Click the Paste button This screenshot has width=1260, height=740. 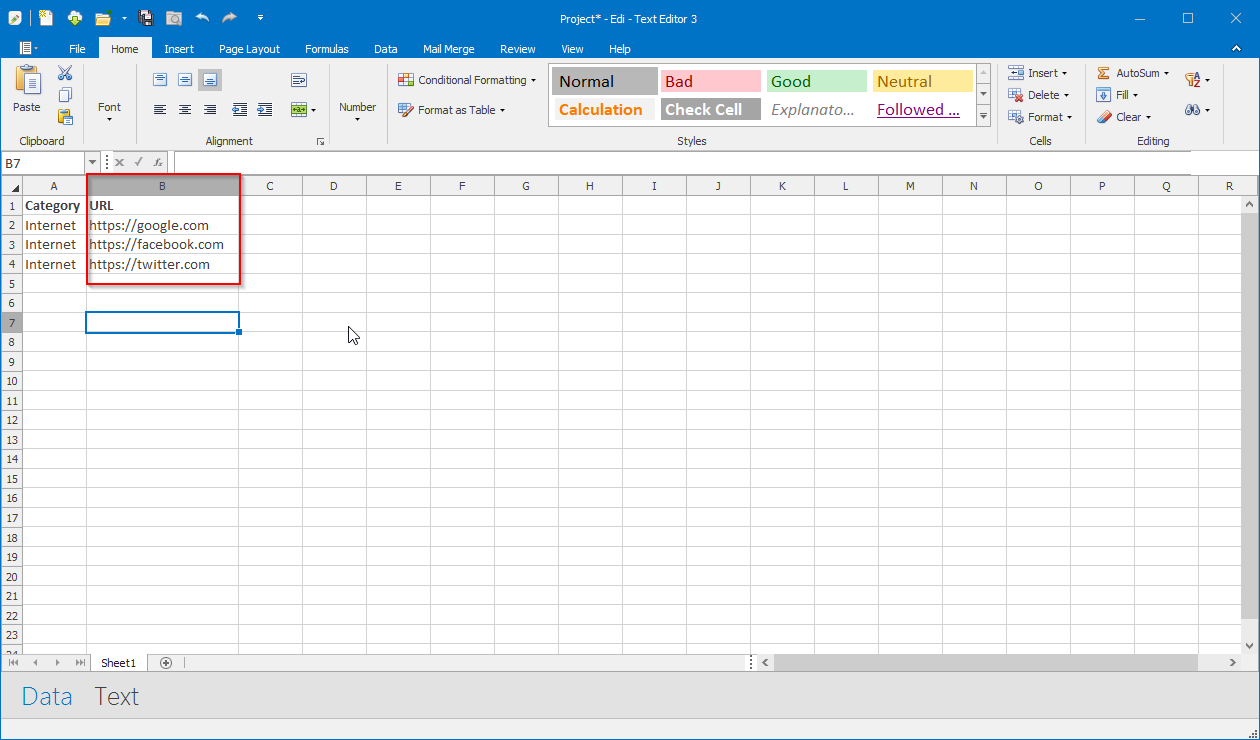[27, 90]
